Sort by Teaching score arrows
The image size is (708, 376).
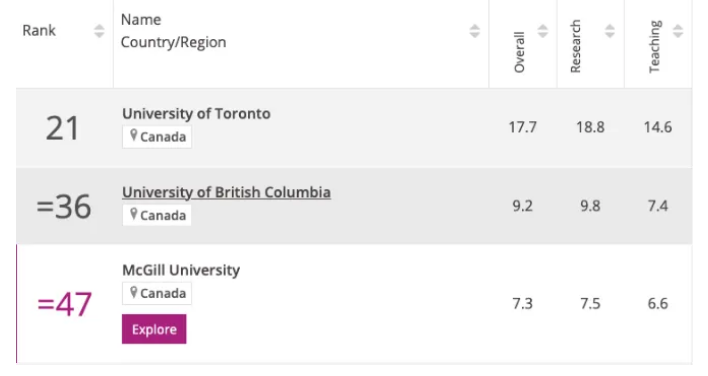tap(677, 31)
